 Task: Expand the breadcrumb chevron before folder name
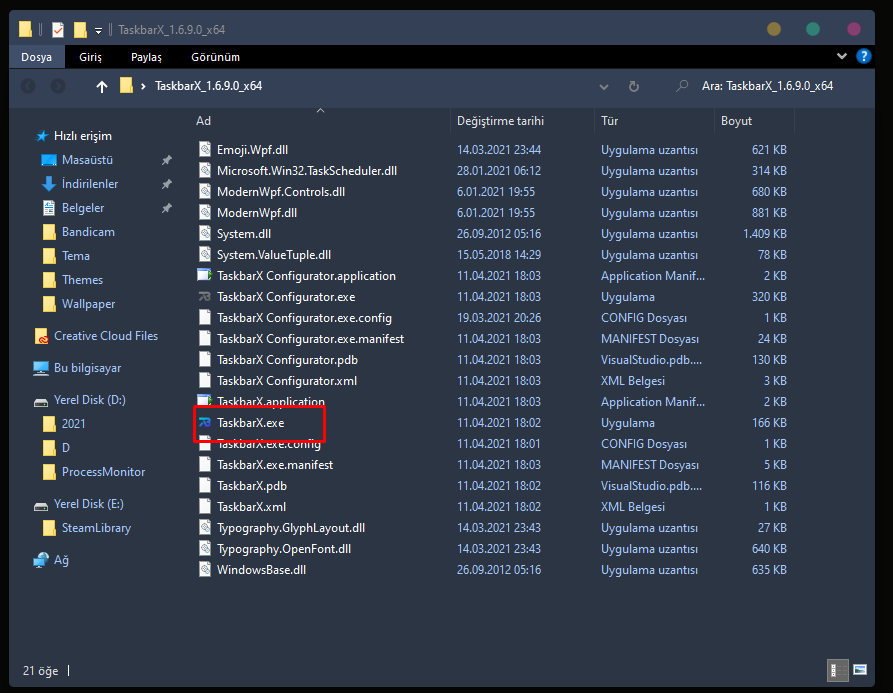tap(143, 87)
